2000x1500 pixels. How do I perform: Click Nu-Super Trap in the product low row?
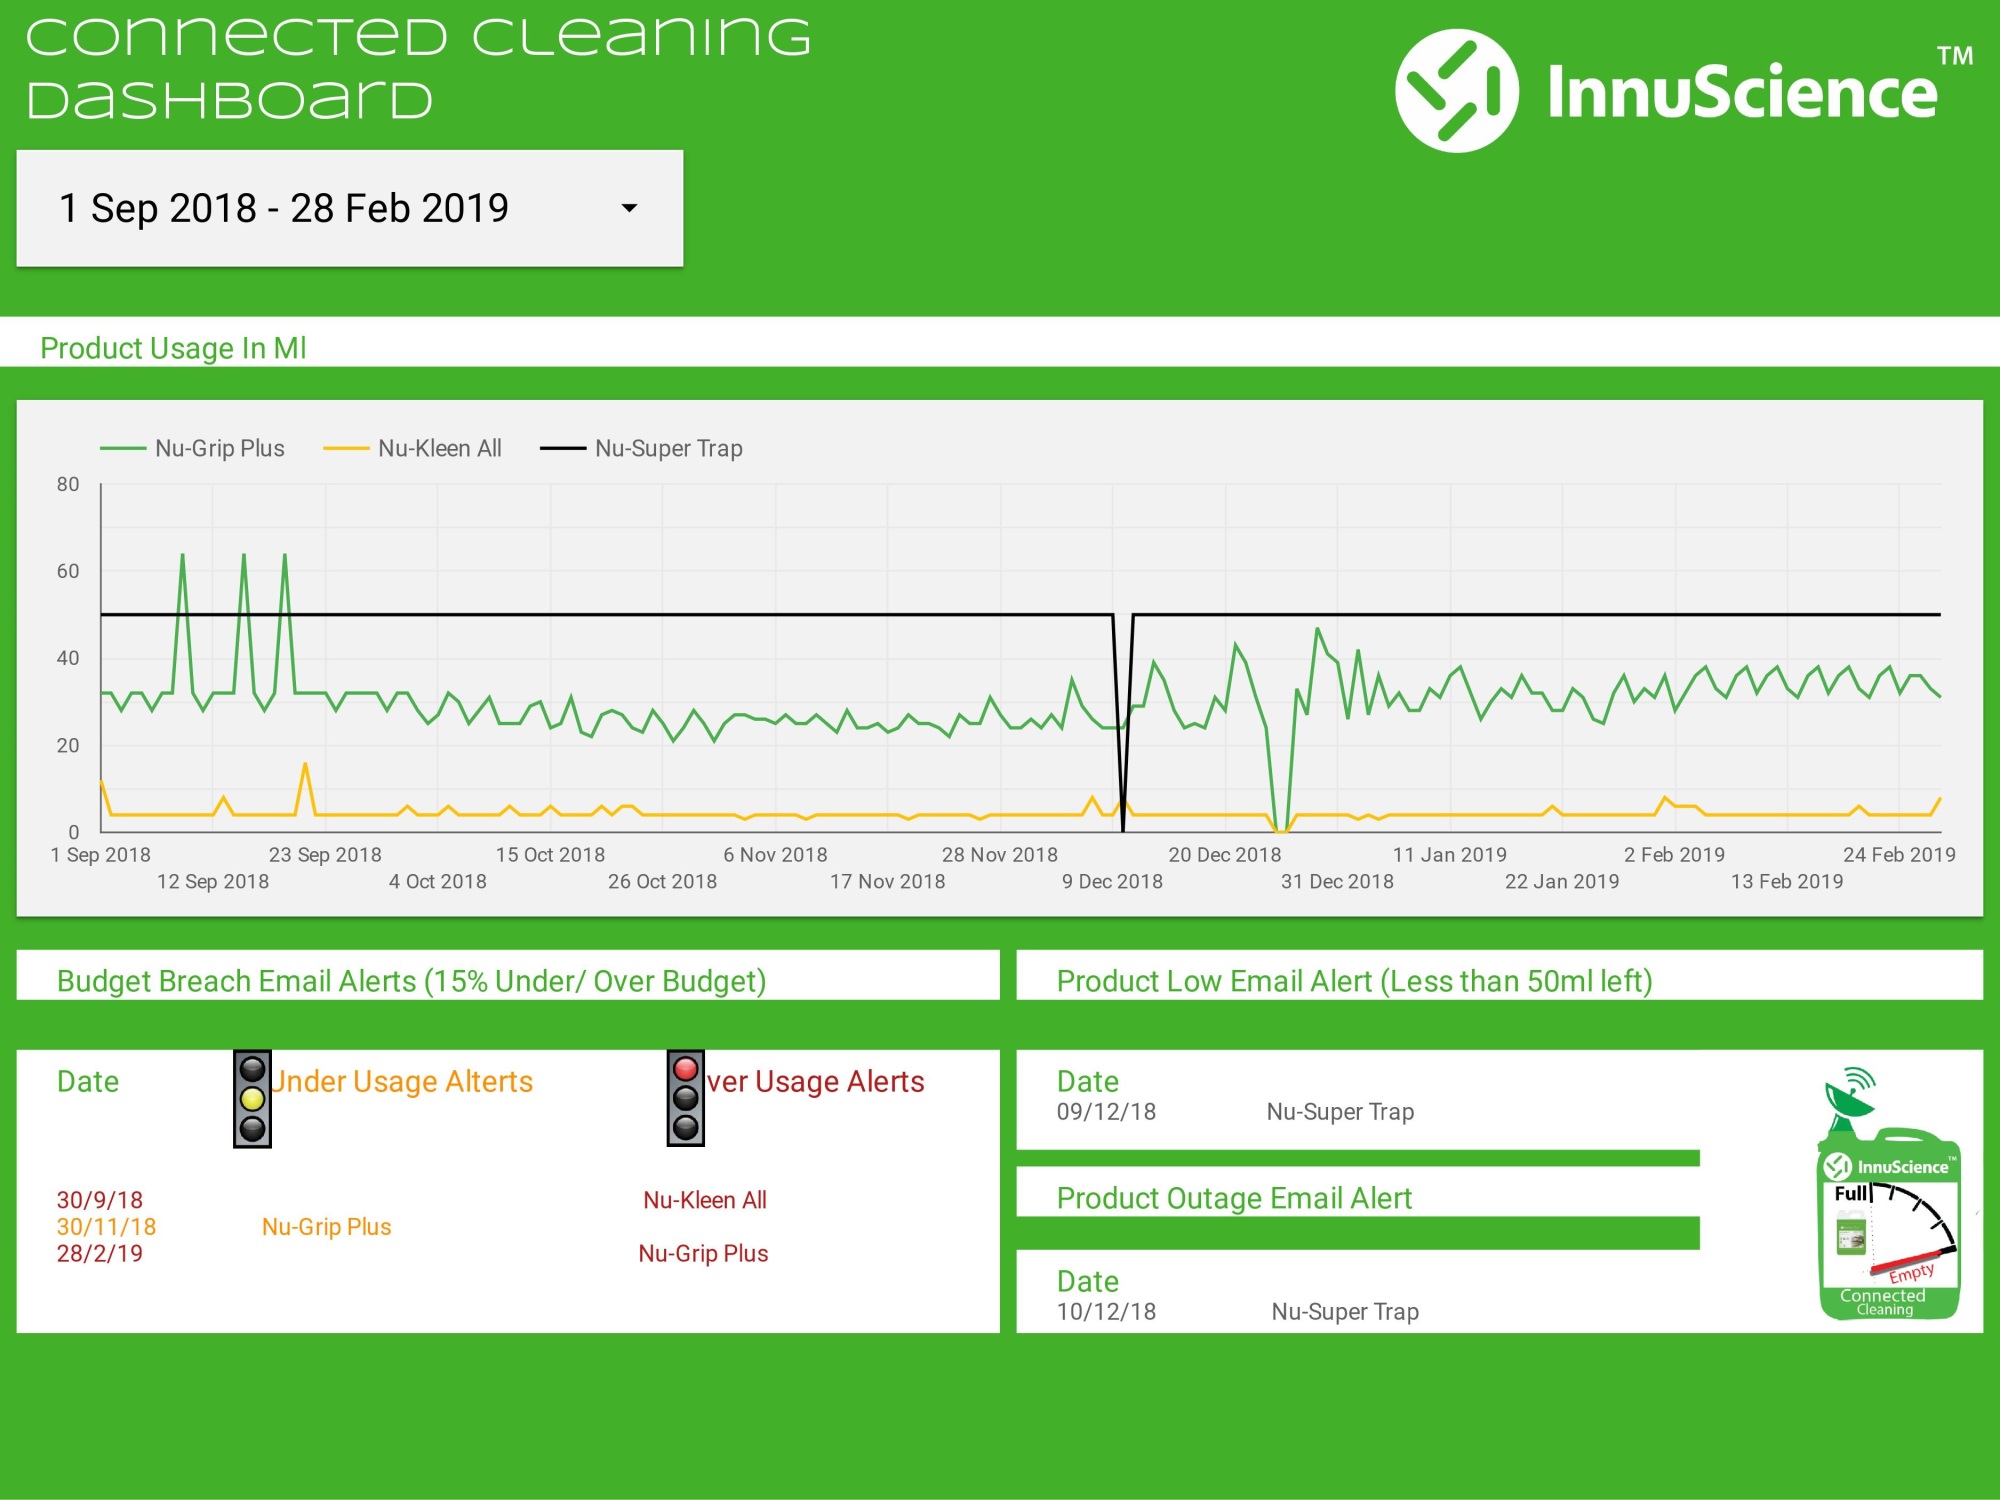pos(1340,1112)
